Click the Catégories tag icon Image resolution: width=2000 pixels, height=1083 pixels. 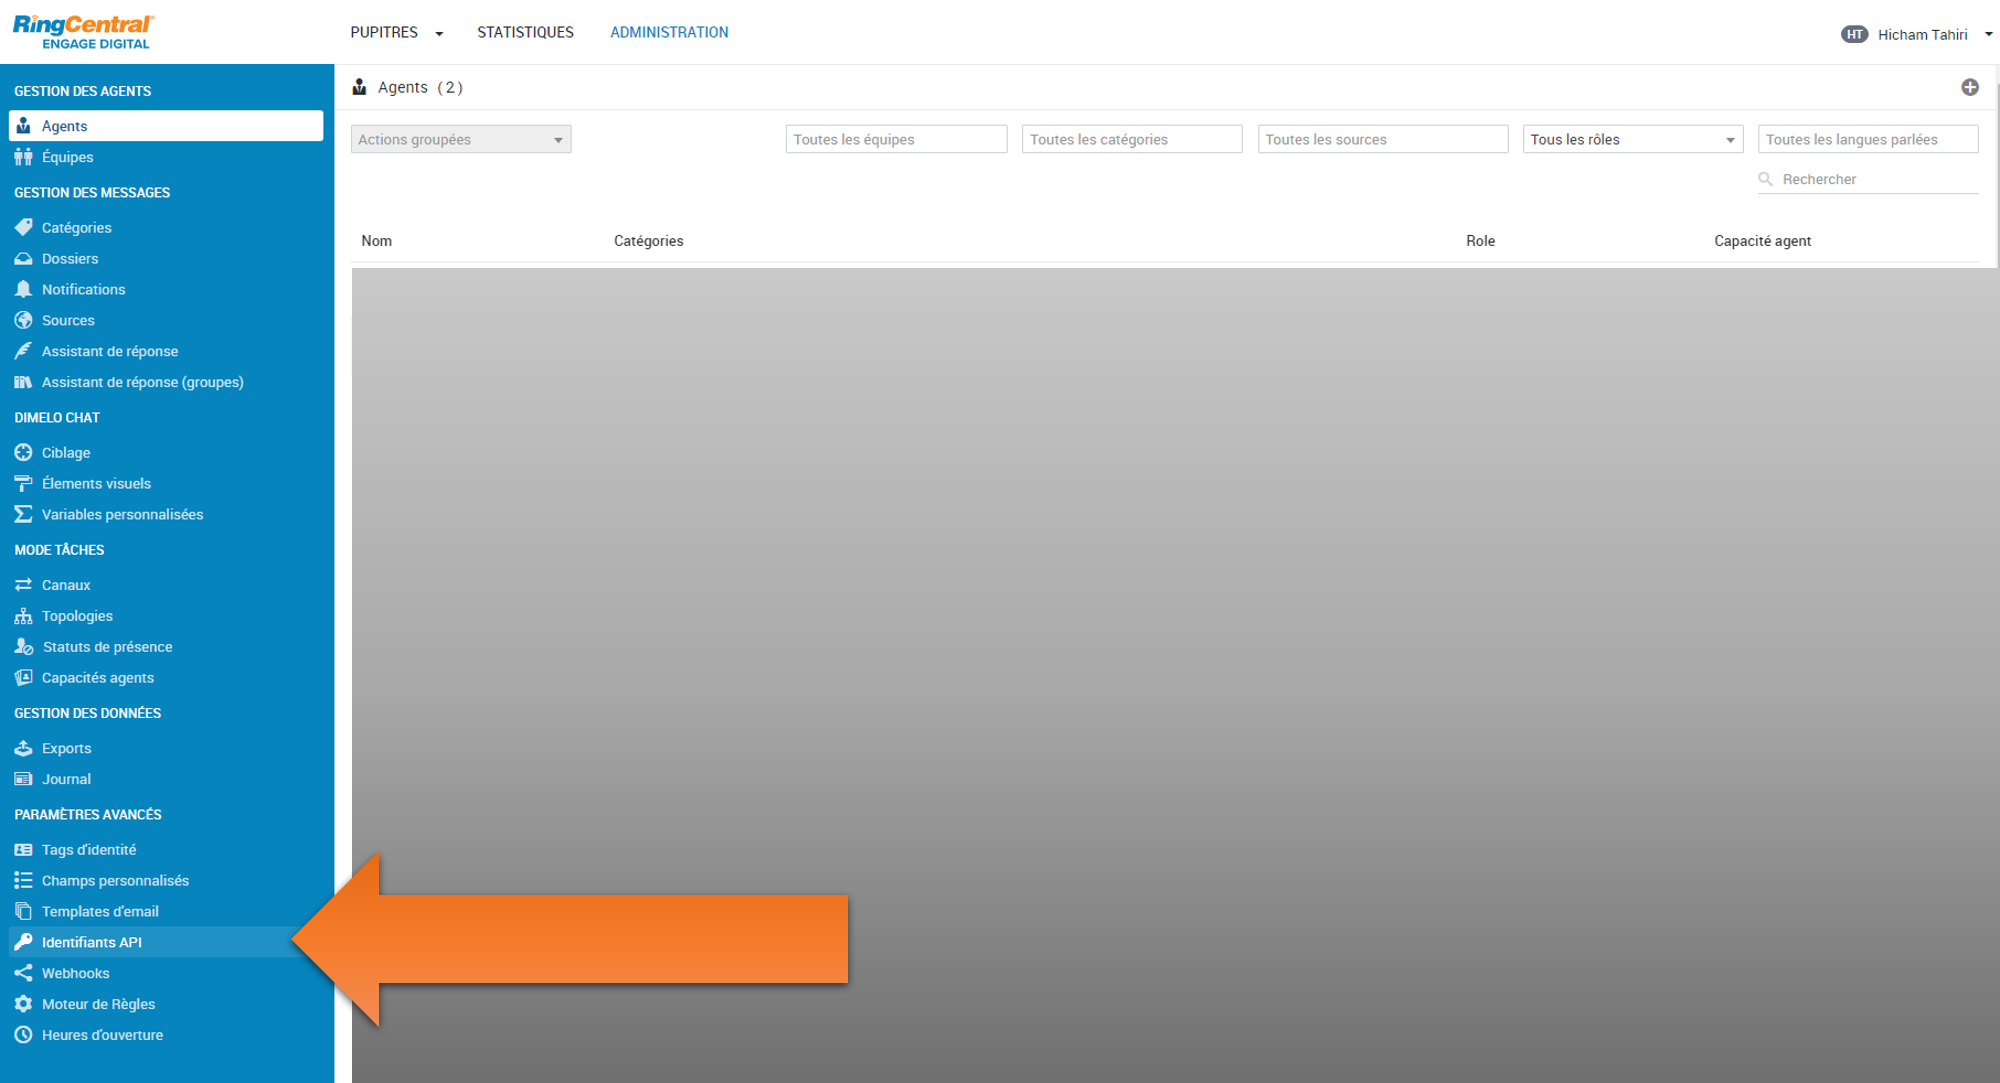pyautogui.click(x=23, y=227)
